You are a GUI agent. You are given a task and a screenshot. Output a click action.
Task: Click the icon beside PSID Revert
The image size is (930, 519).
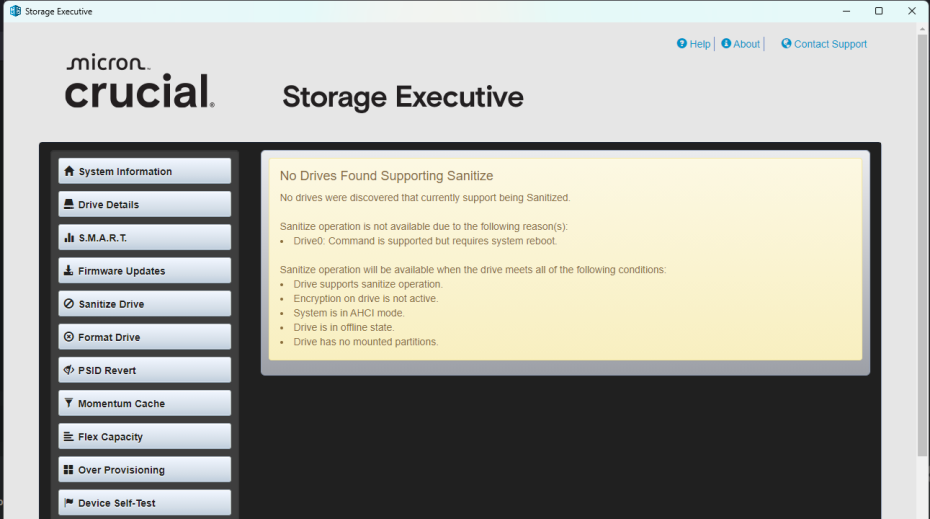(69, 370)
